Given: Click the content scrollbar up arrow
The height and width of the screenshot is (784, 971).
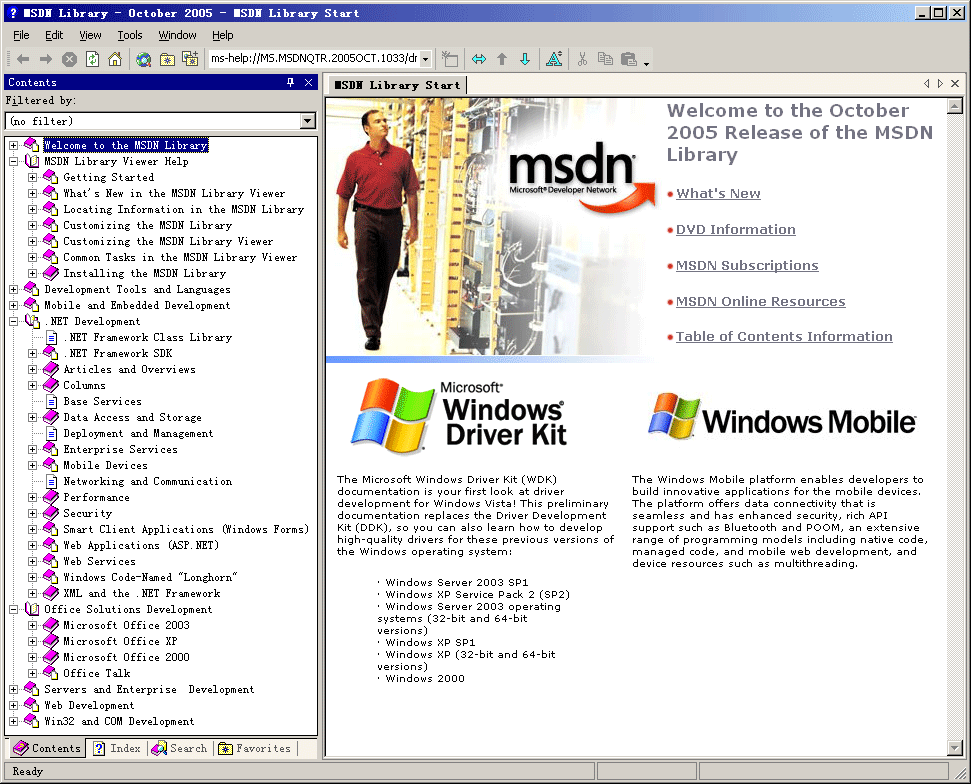Looking at the screenshot, I should pyautogui.click(x=954, y=107).
